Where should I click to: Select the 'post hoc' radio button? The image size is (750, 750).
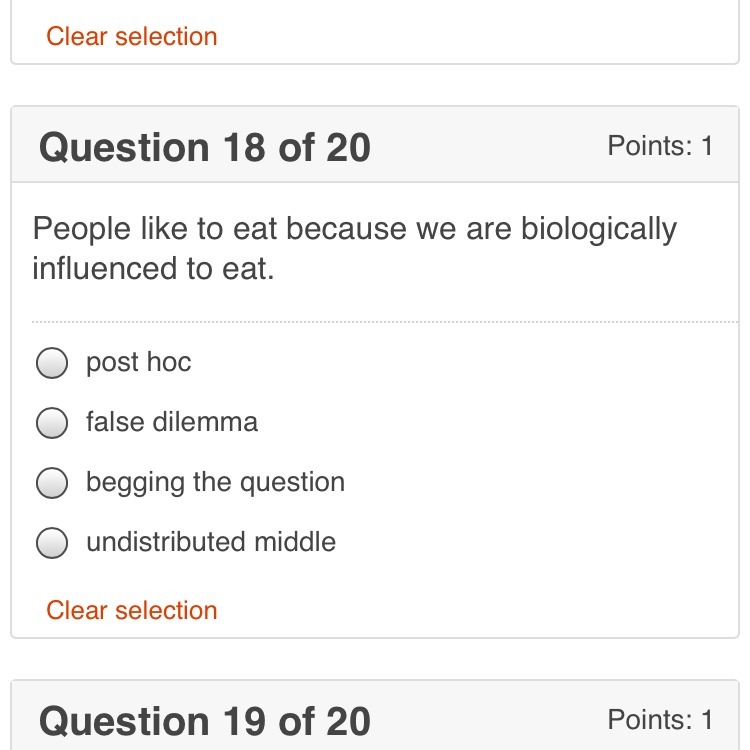pos(52,363)
